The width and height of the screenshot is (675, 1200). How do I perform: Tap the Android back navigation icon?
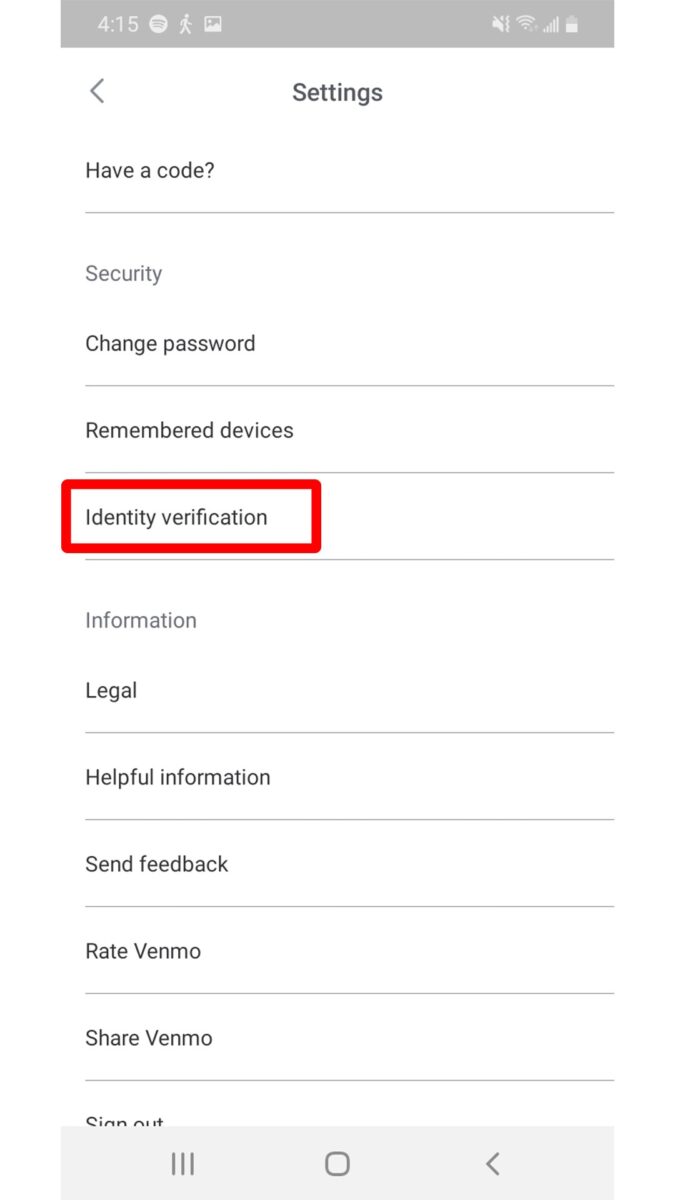[x=492, y=1163]
